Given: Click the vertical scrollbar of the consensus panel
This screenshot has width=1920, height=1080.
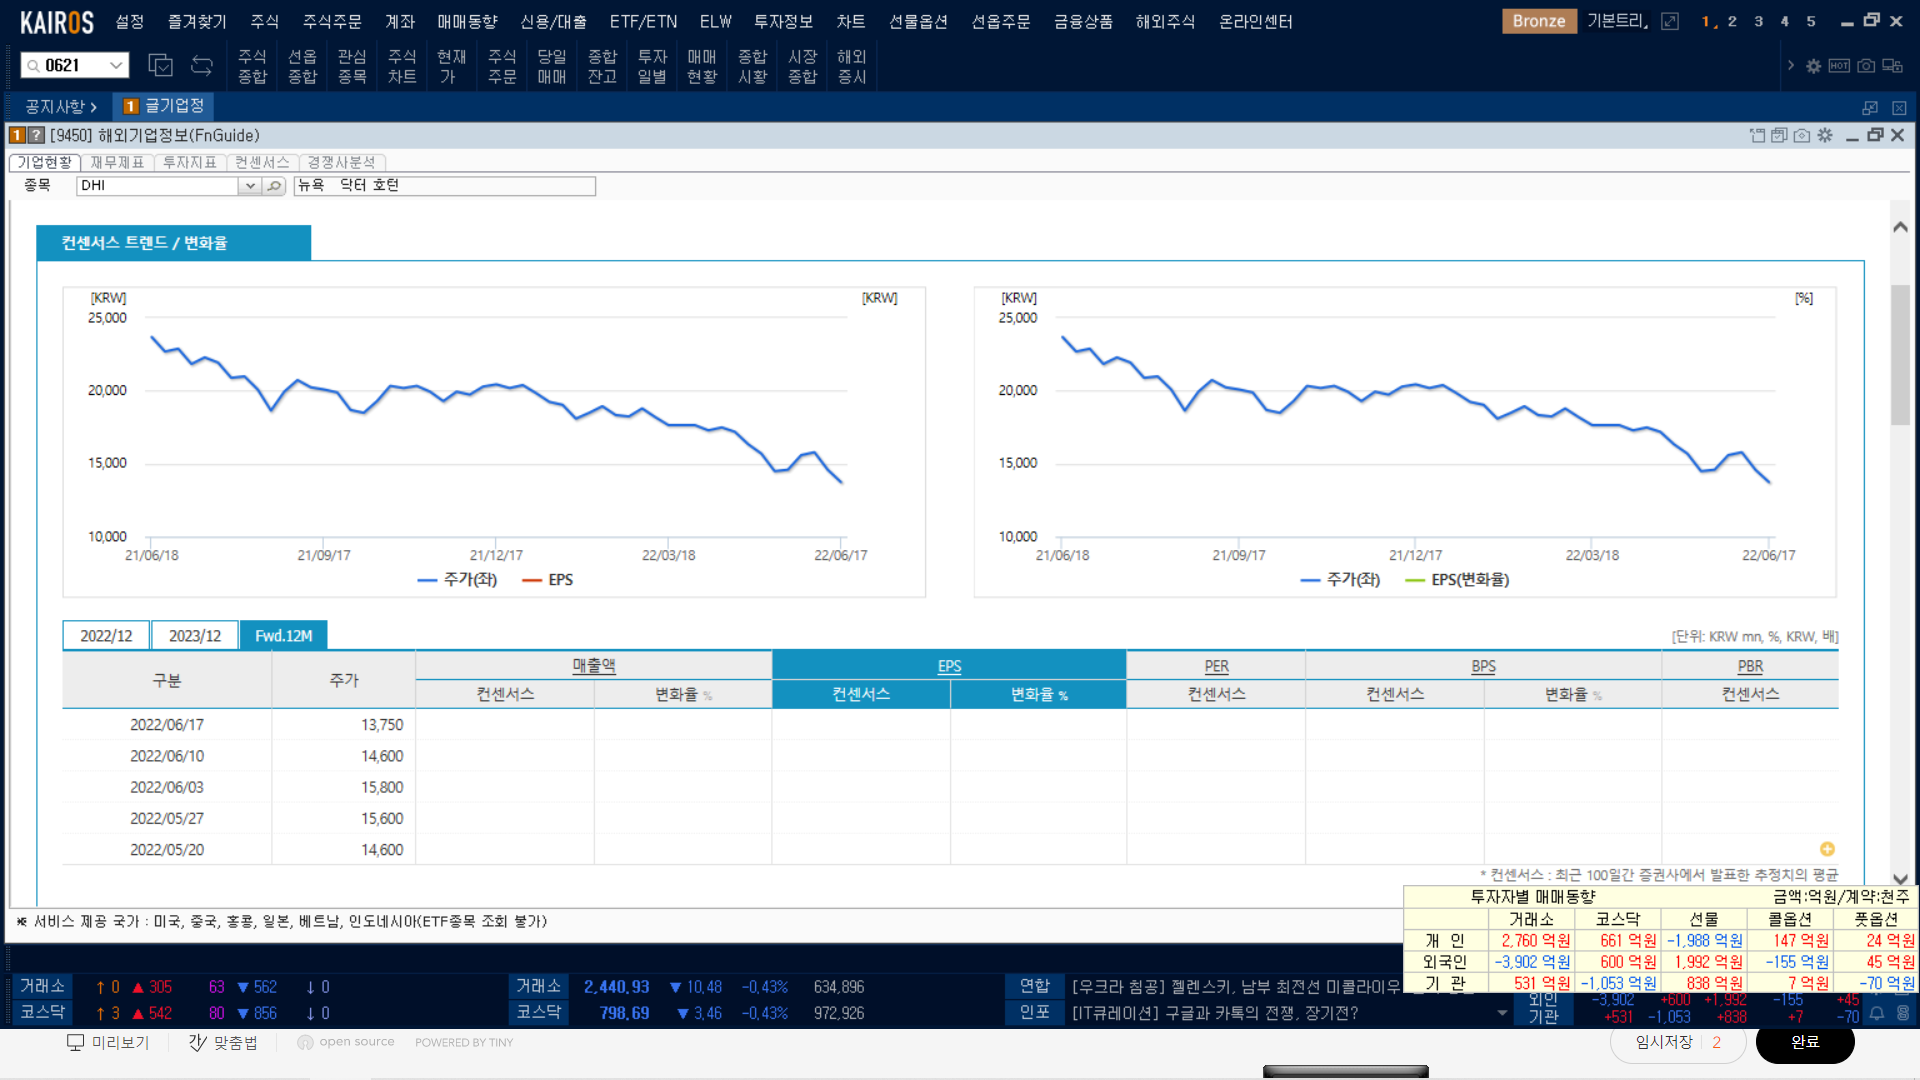Looking at the screenshot, I should pyautogui.click(x=1900, y=356).
